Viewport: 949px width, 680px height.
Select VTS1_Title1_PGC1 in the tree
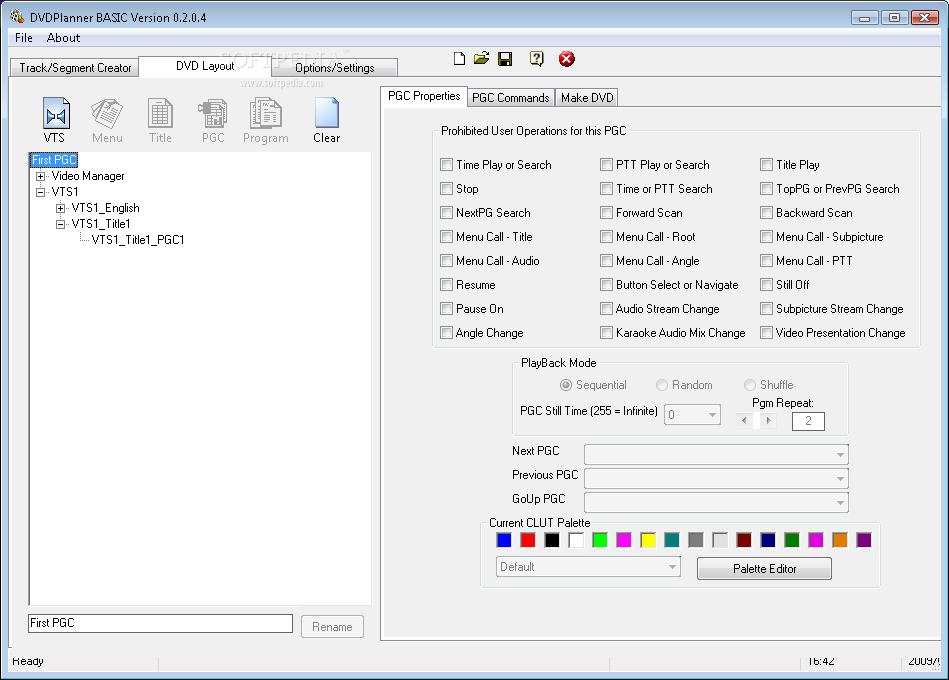point(138,240)
